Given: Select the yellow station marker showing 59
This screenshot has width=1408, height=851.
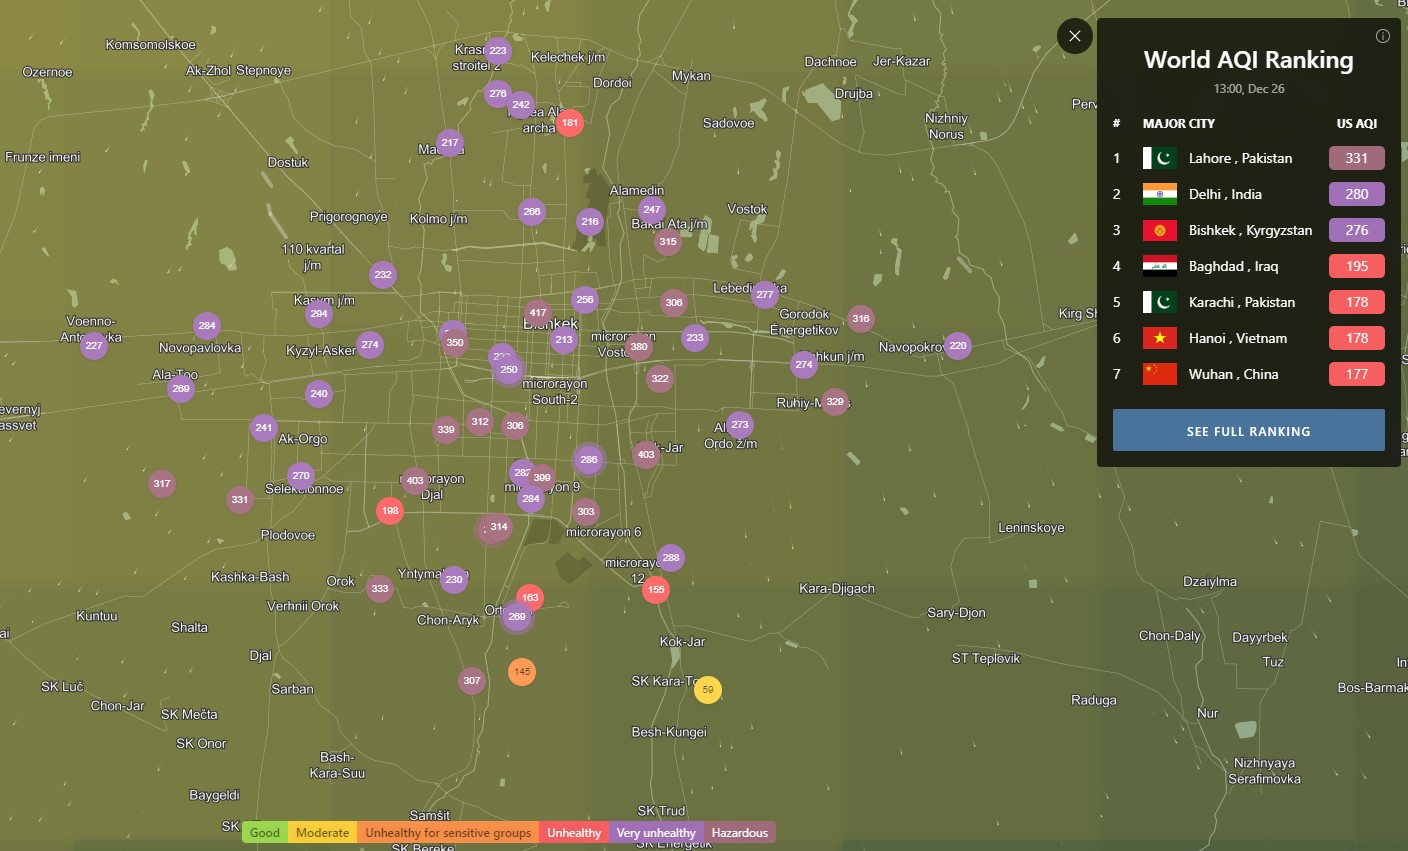Looking at the screenshot, I should 708,689.
